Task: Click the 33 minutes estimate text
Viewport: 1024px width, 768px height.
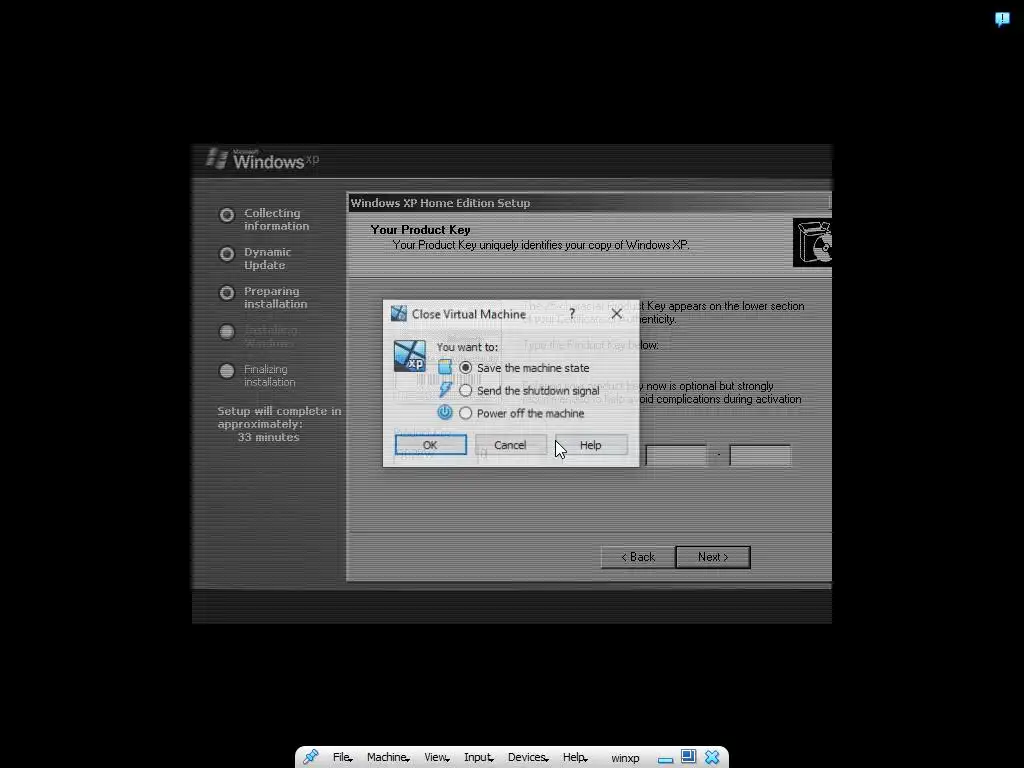Action: point(268,437)
